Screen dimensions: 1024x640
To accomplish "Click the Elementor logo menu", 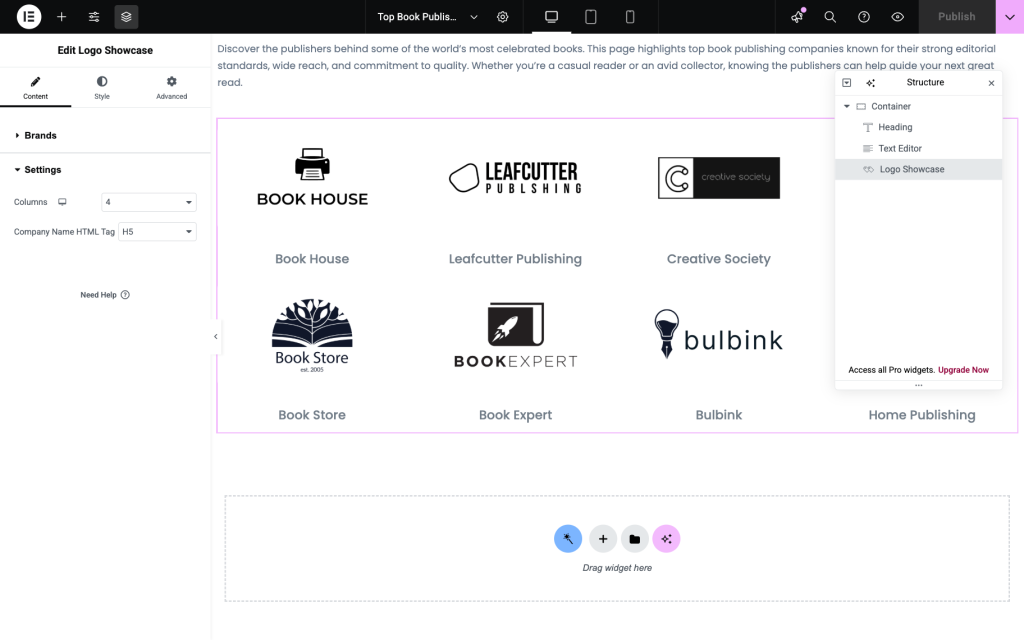I will point(29,16).
